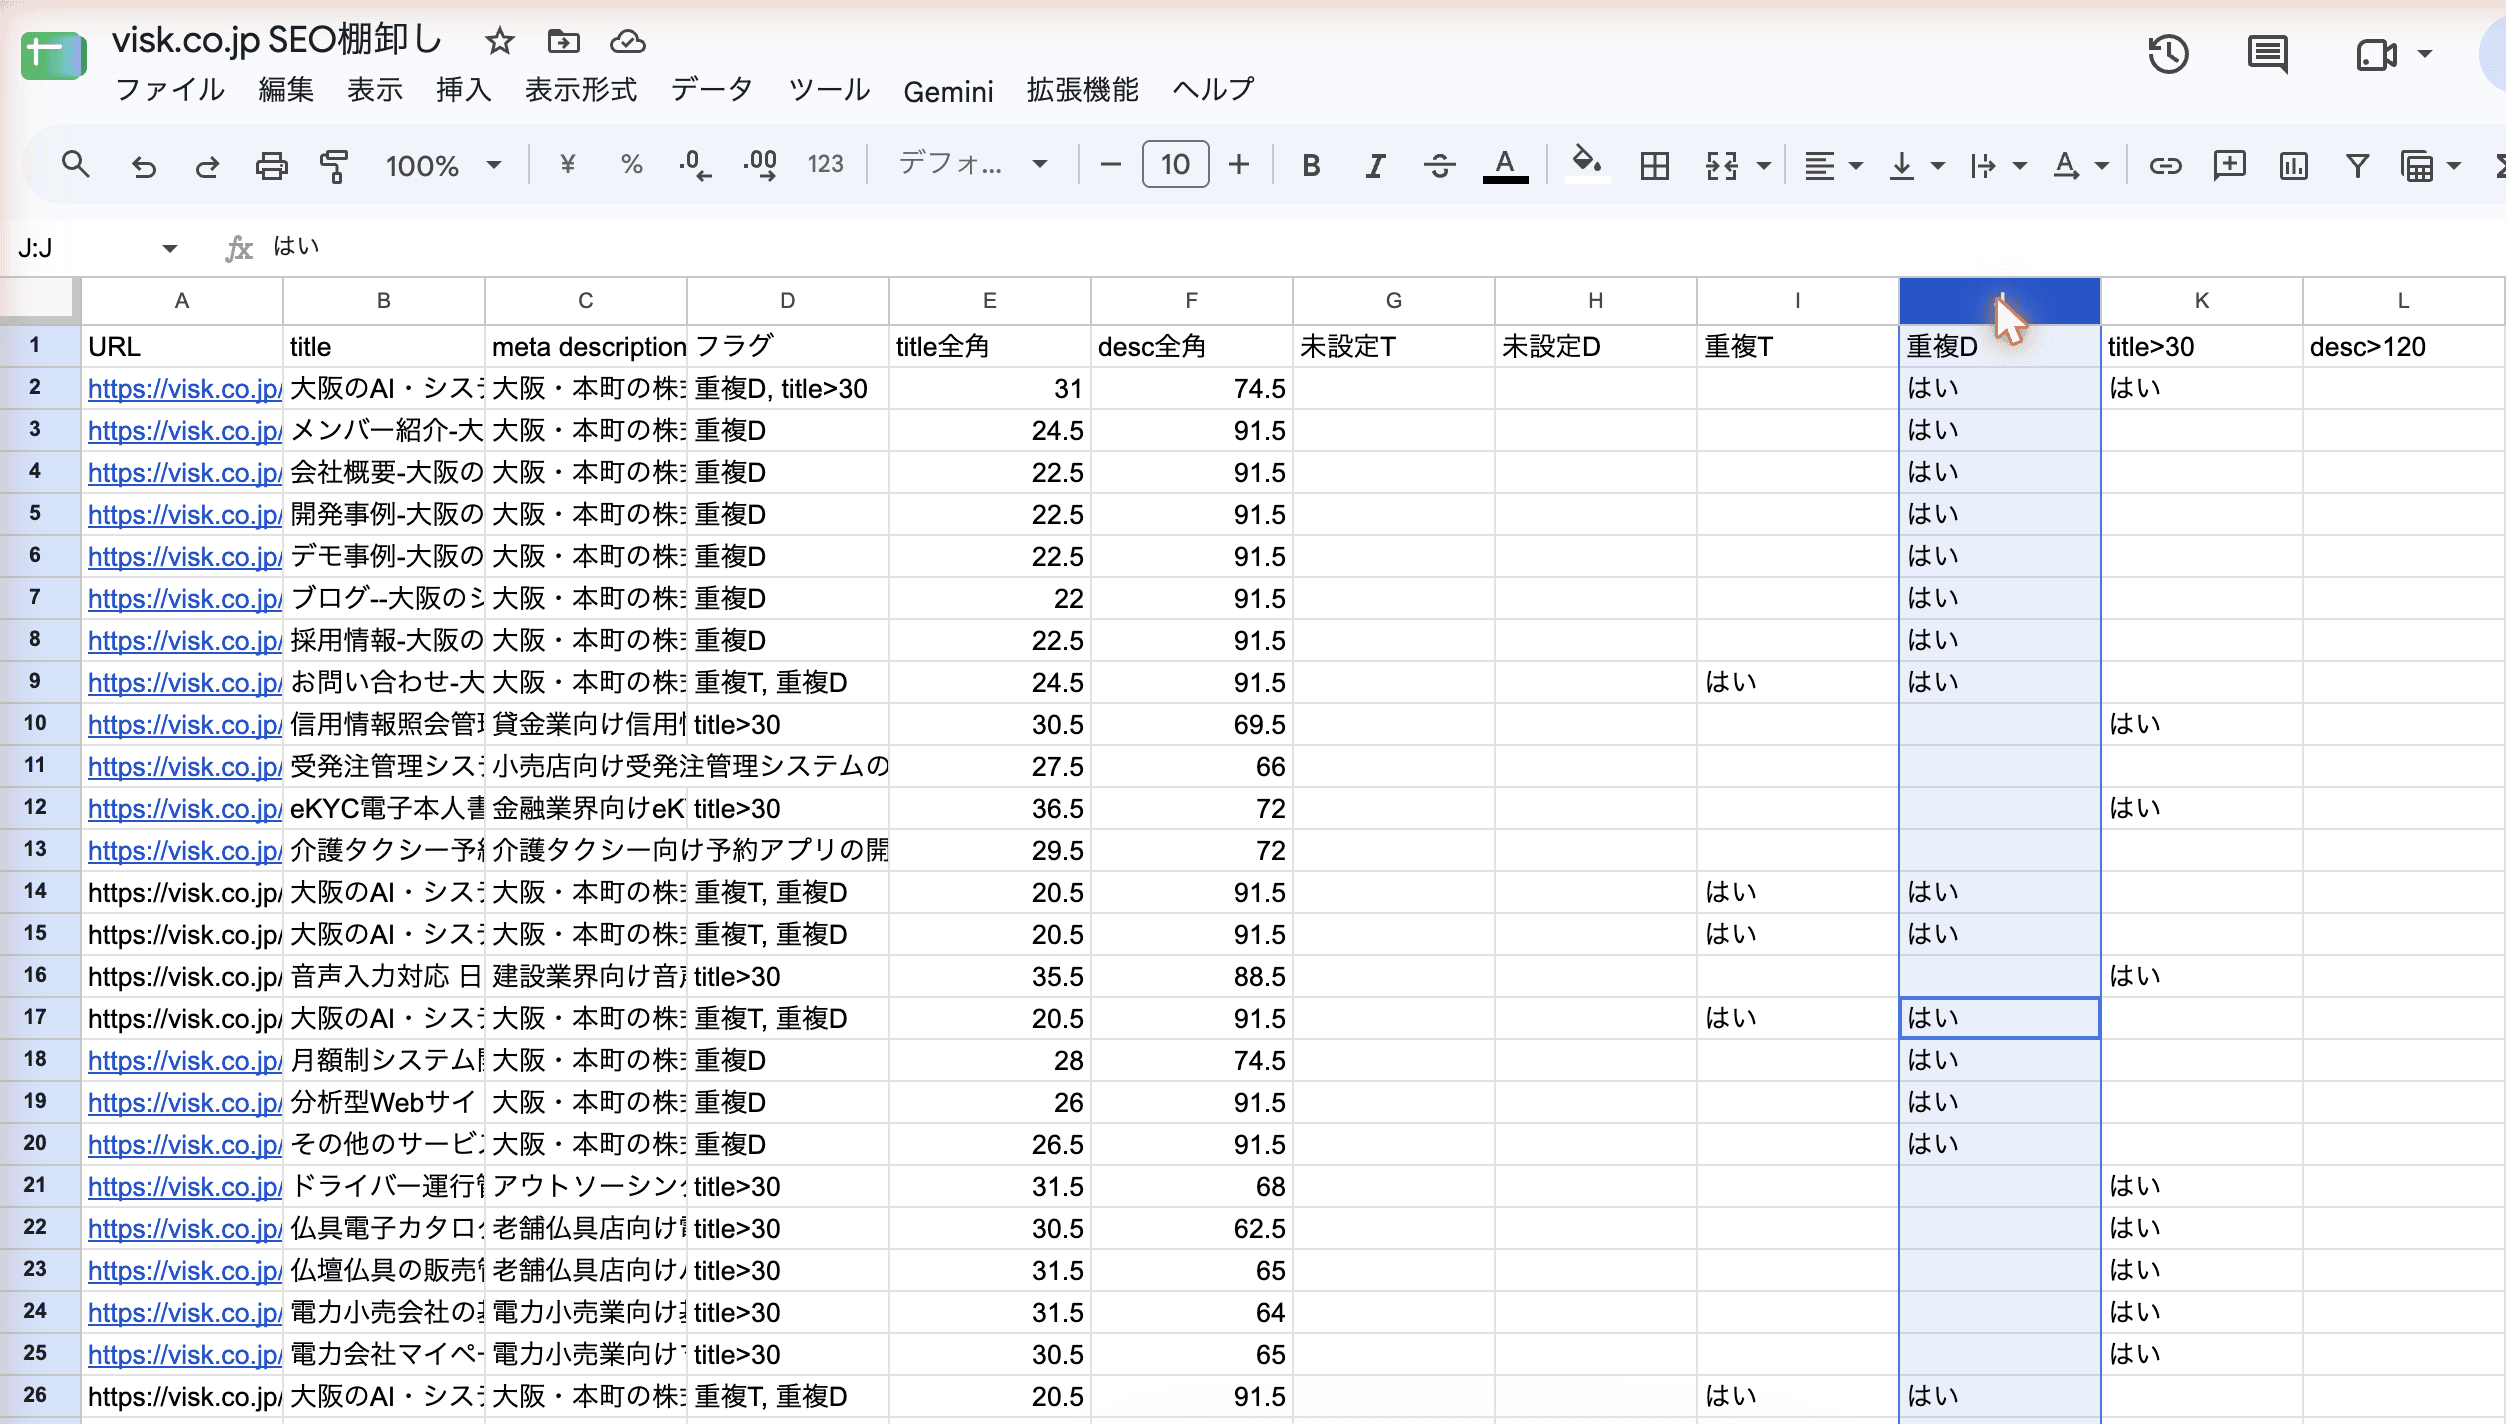The height and width of the screenshot is (1424, 2506).
Task: Star the visk.co.jp SEO document
Action: coord(499,42)
